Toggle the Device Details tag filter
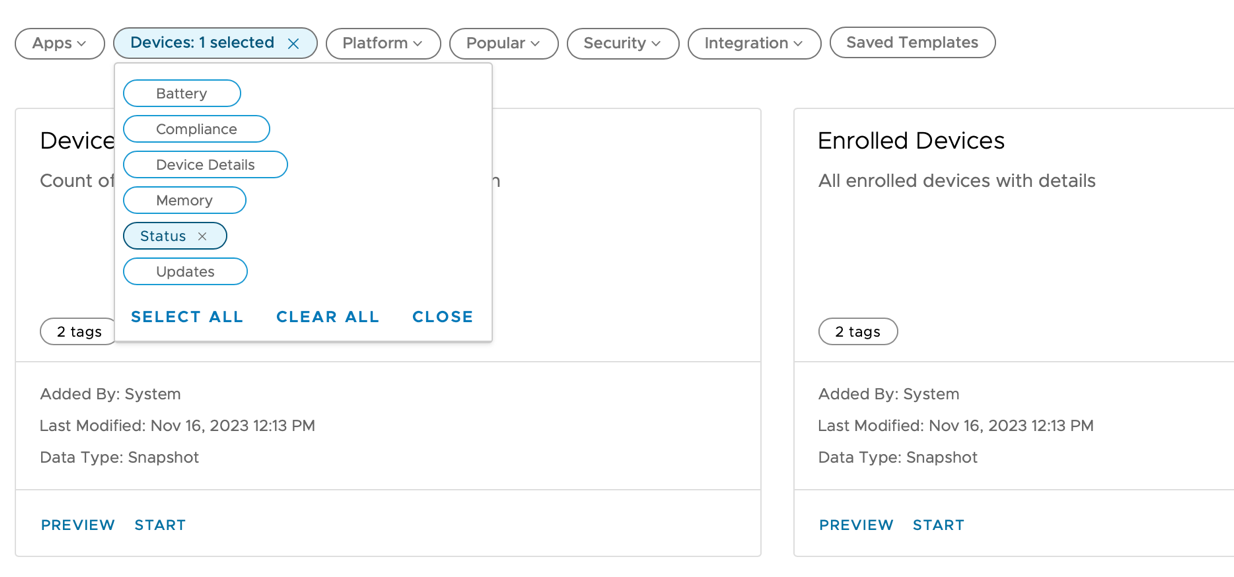1234x577 pixels. tap(205, 165)
